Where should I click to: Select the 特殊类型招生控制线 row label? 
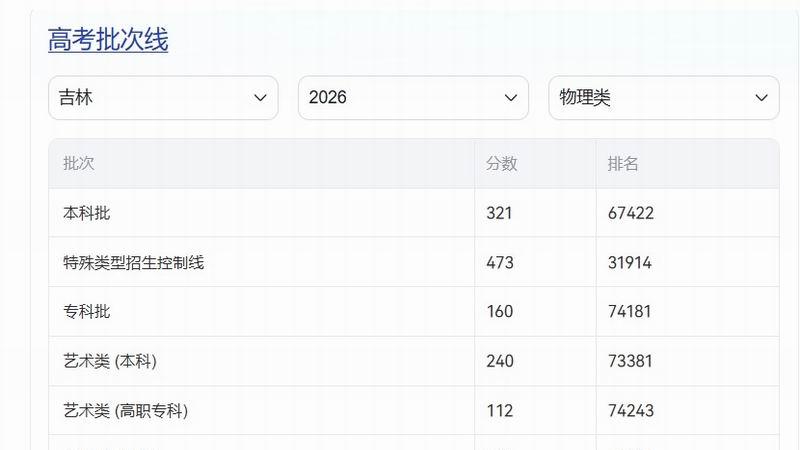[134, 262]
